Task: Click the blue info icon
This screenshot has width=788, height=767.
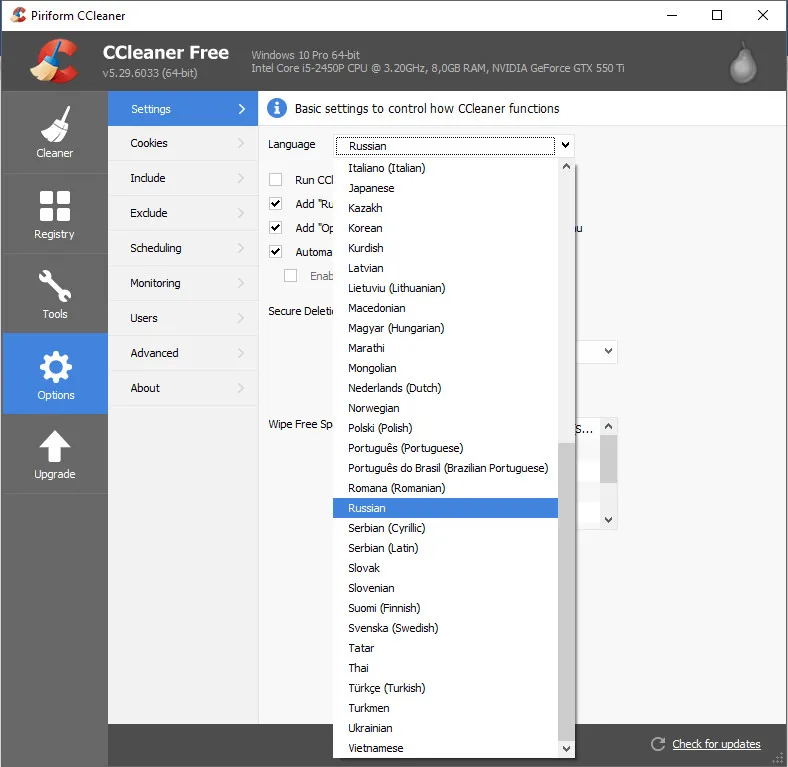Action: [x=276, y=108]
